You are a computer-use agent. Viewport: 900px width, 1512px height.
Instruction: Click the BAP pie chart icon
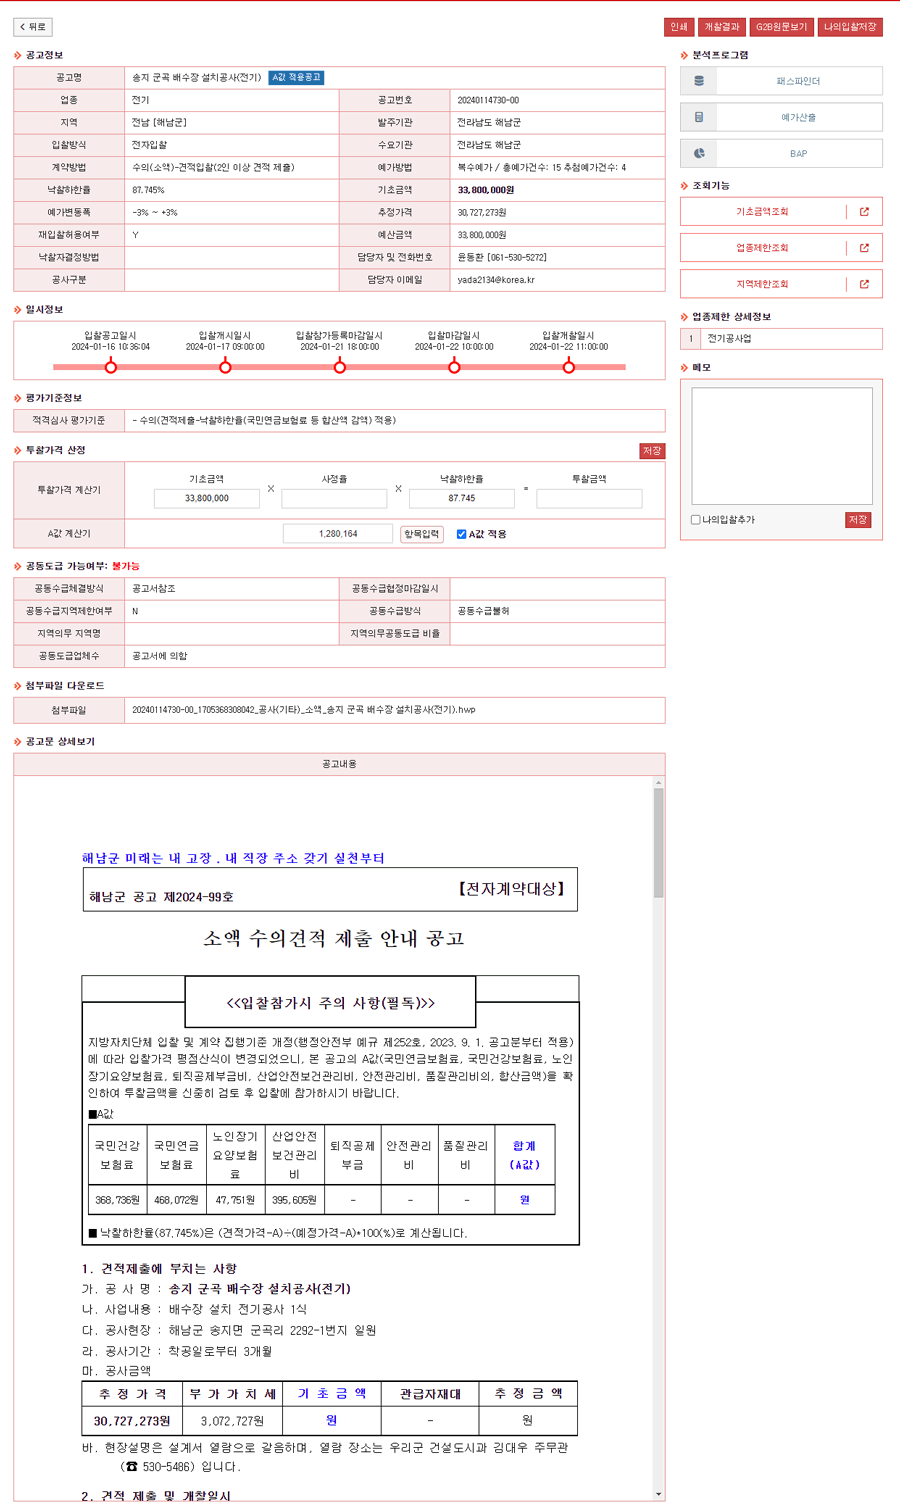[x=699, y=153]
